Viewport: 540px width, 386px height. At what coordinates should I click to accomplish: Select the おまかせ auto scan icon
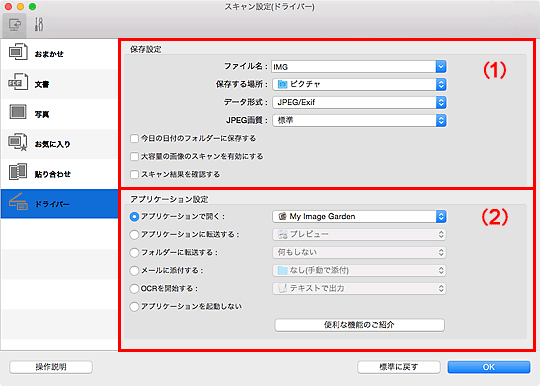(x=18, y=52)
